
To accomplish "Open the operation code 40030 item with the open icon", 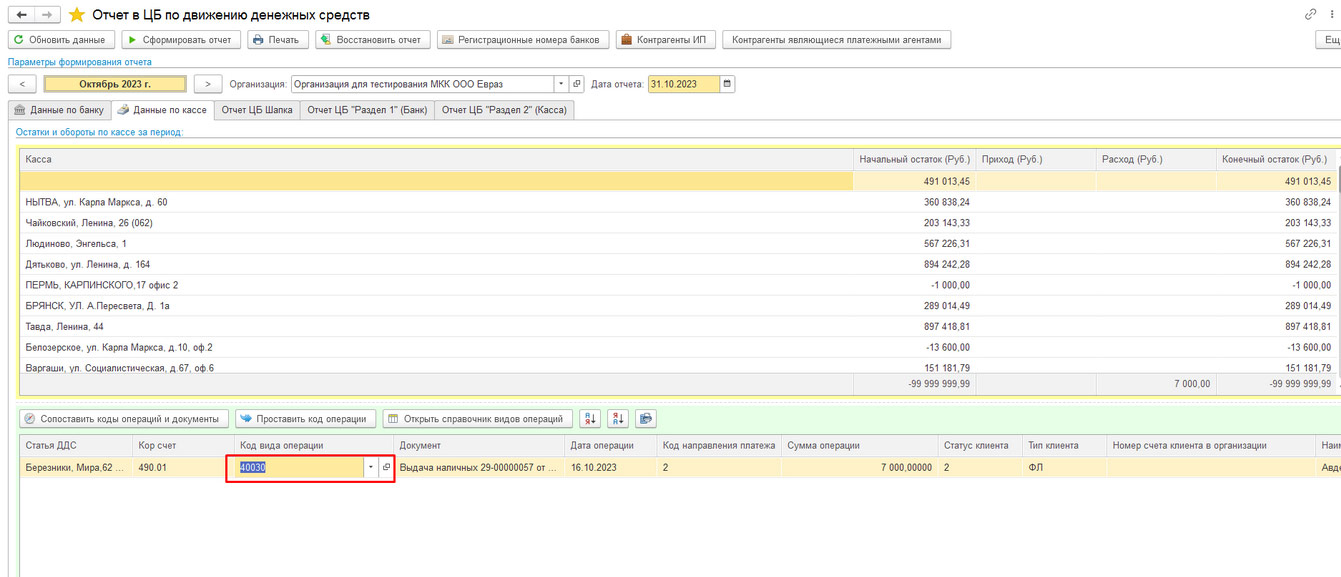I will pyautogui.click(x=387, y=467).
